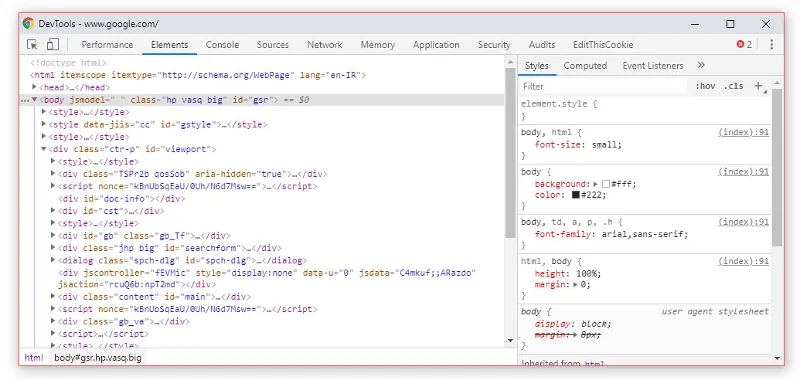Click inside the styles Filter field
This screenshot has height=380, width=800.
click(x=604, y=86)
